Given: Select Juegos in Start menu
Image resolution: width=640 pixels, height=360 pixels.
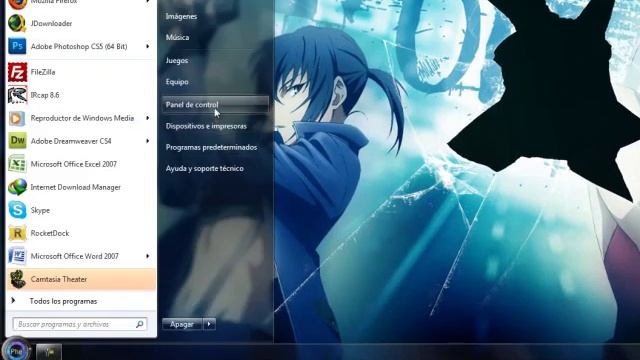Looking at the screenshot, I should [177, 60].
